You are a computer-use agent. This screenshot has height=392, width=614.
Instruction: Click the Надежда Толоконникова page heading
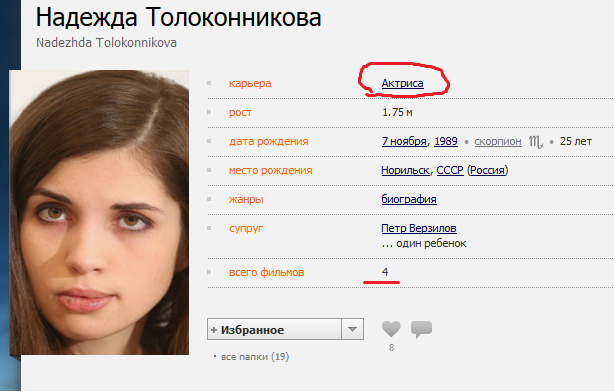click(x=179, y=18)
